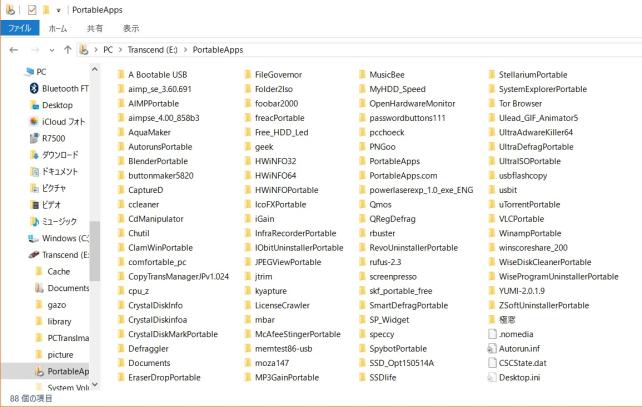Select the 表示 ribbon tab

[x=131, y=28]
